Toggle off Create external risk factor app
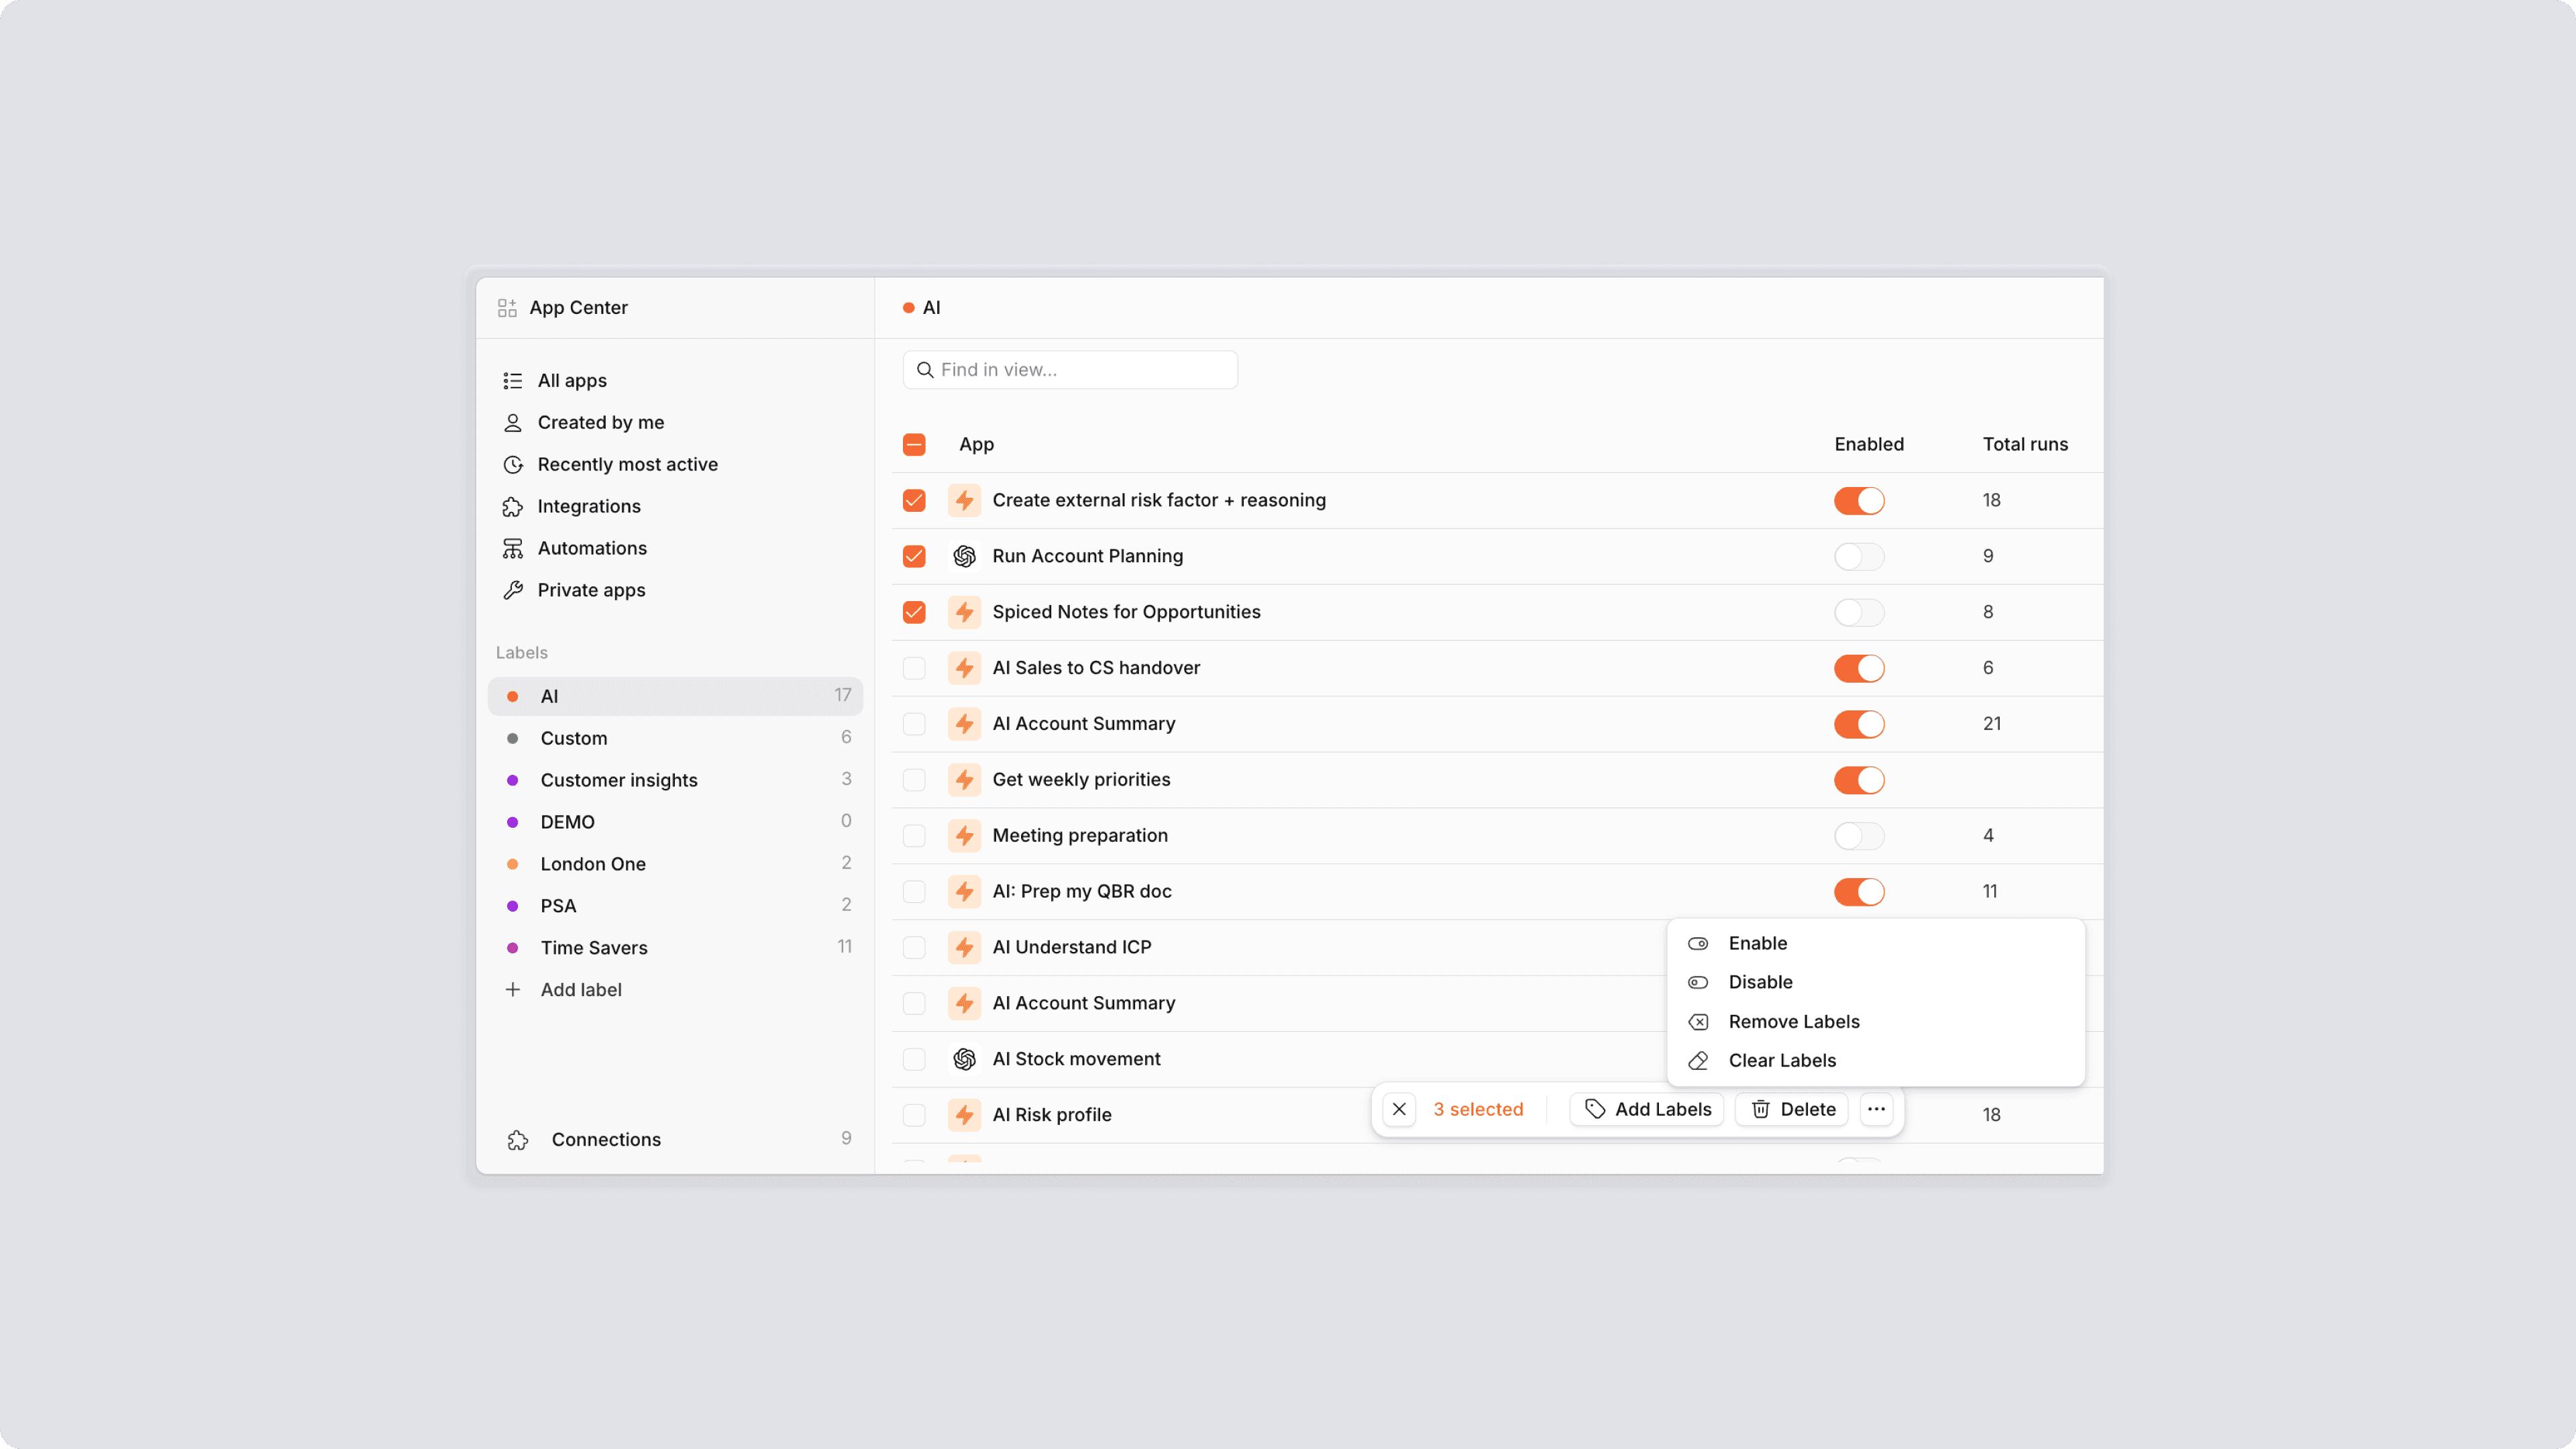The width and height of the screenshot is (2576, 1449). tap(1858, 501)
